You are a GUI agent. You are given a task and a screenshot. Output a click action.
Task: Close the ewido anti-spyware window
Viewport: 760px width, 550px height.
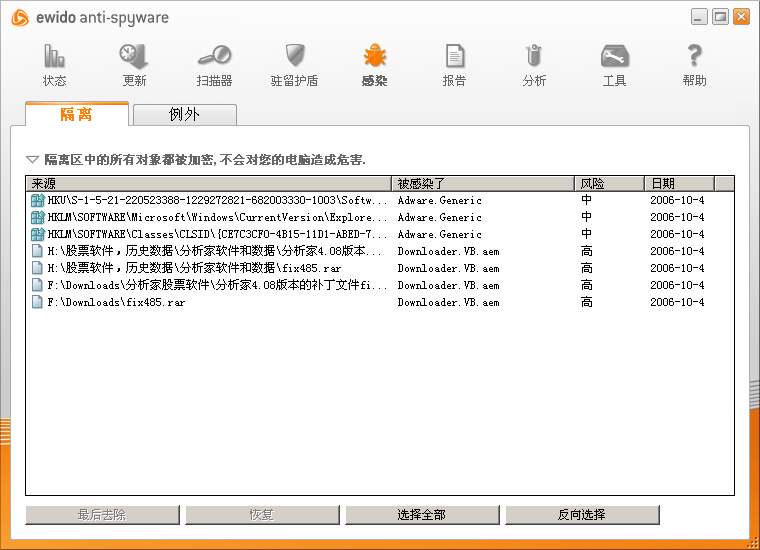click(741, 17)
